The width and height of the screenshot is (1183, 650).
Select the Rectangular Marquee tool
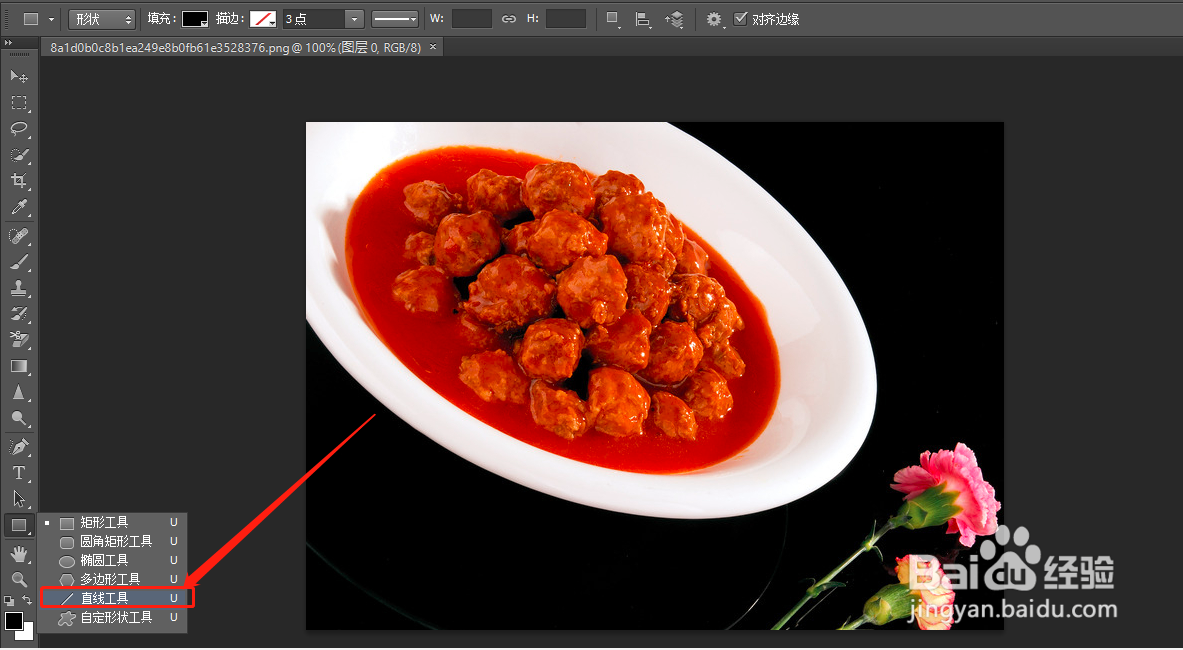pos(19,103)
